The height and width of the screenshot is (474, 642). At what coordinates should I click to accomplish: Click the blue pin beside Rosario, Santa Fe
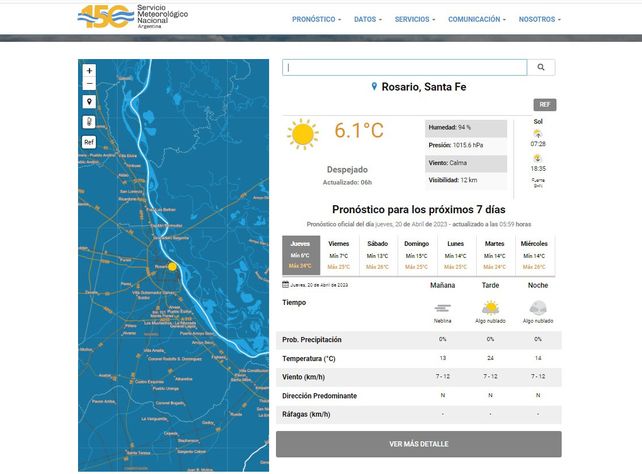click(374, 86)
